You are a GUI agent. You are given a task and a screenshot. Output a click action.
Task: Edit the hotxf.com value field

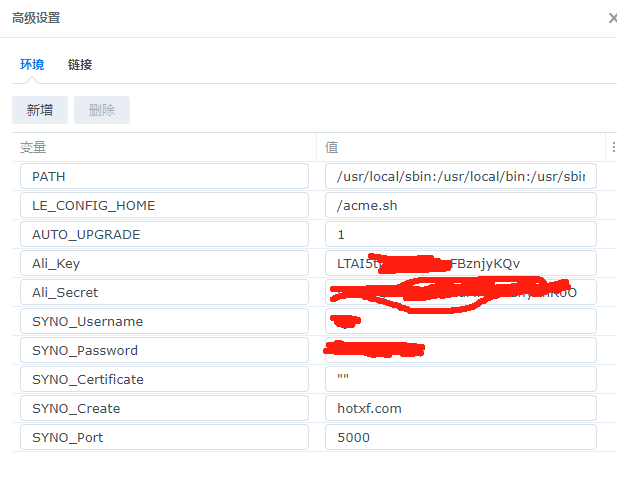[x=460, y=409]
